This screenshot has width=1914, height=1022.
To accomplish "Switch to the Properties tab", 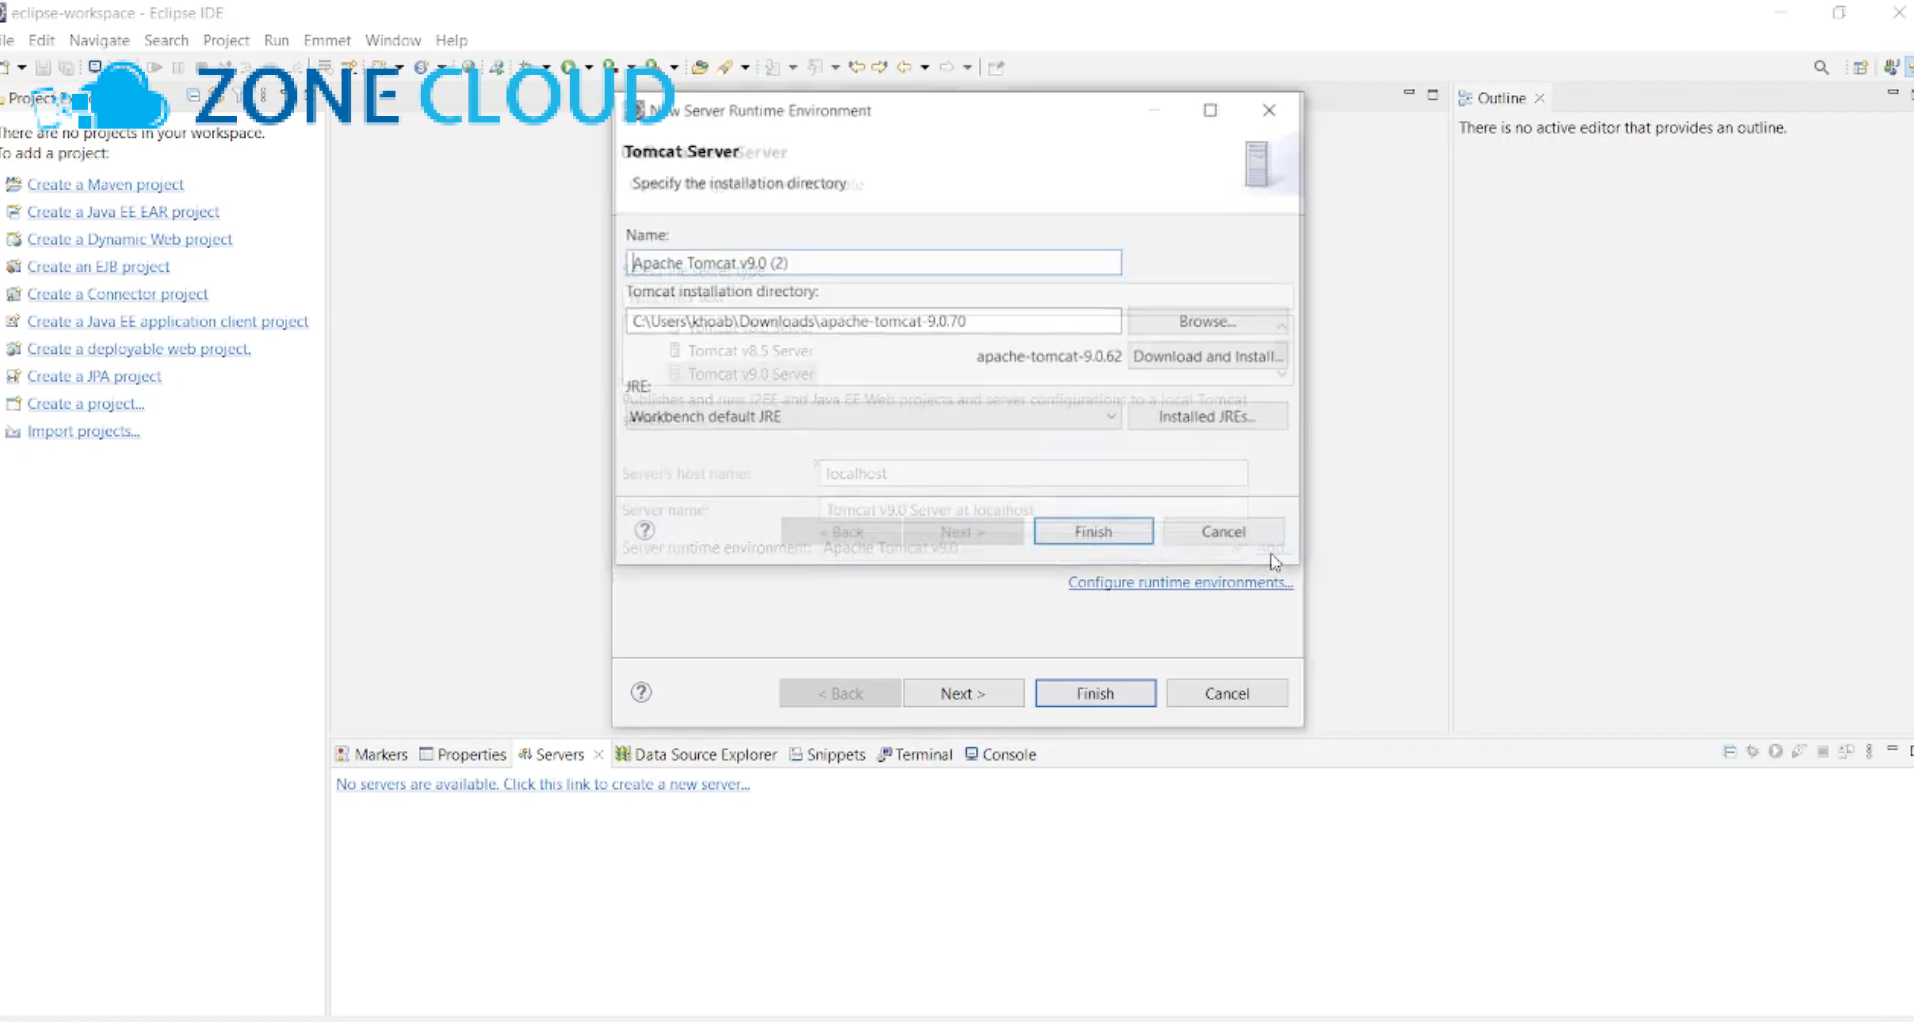I will [x=463, y=754].
